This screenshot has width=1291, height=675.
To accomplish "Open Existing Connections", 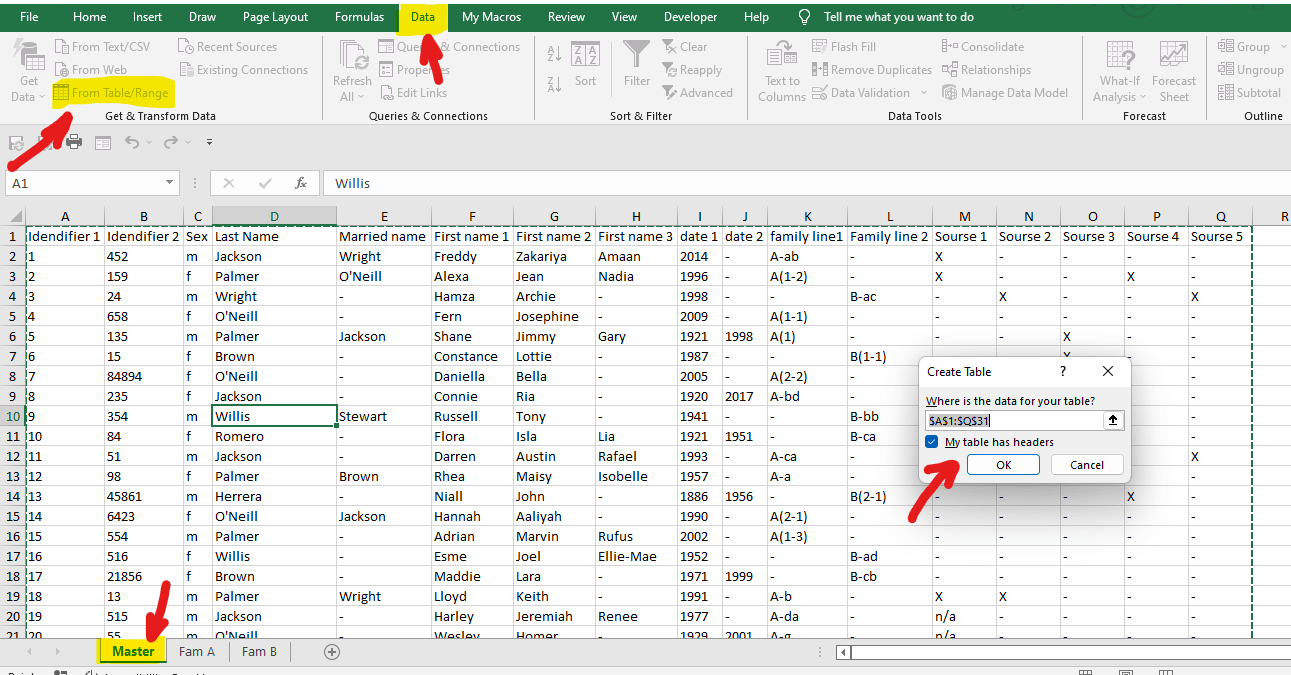I will pyautogui.click(x=242, y=70).
